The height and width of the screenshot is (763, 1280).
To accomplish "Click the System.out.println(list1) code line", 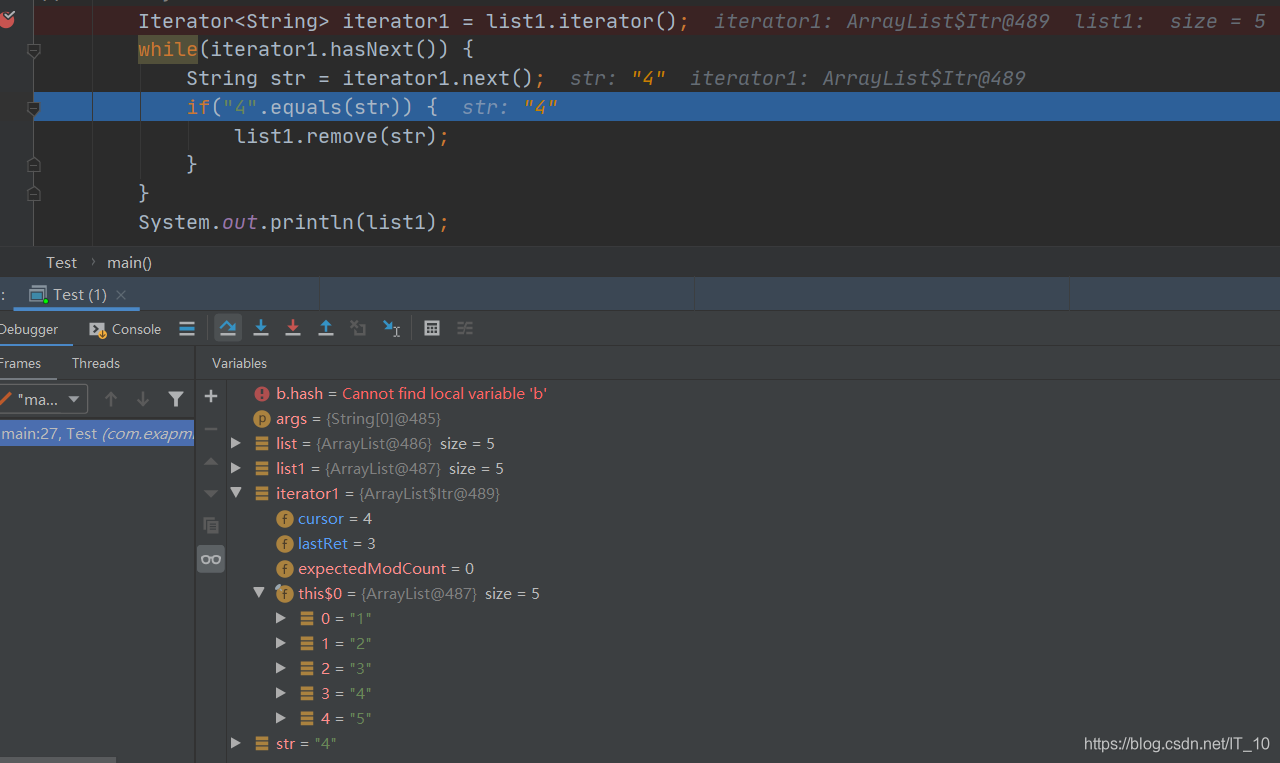I will pos(294,222).
